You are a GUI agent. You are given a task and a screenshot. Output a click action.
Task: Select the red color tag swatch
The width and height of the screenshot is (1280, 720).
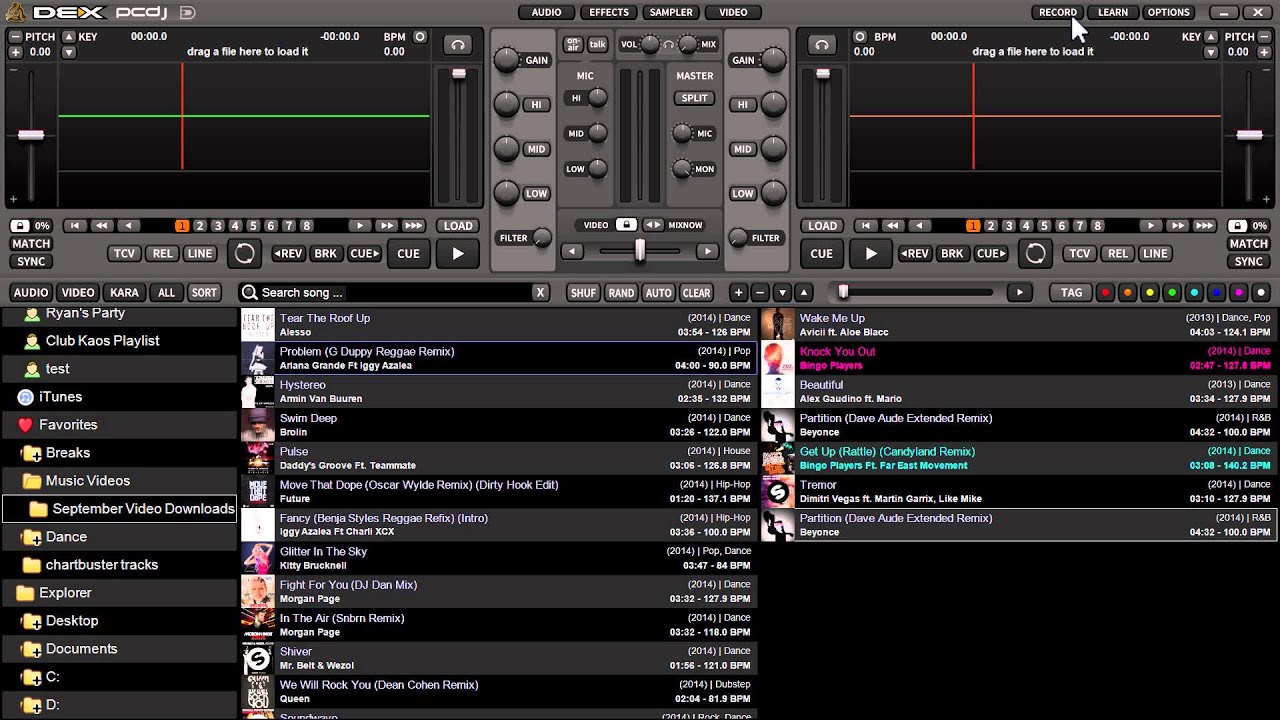(1105, 293)
